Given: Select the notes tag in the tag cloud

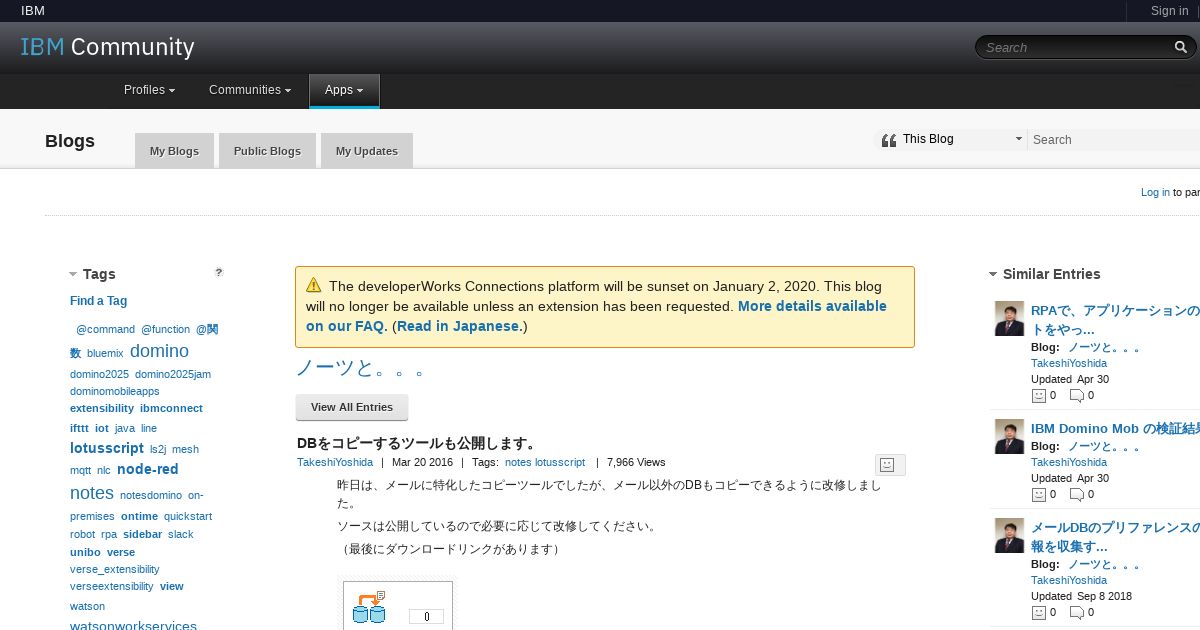Looking at the screenshot, I should 92,493.
